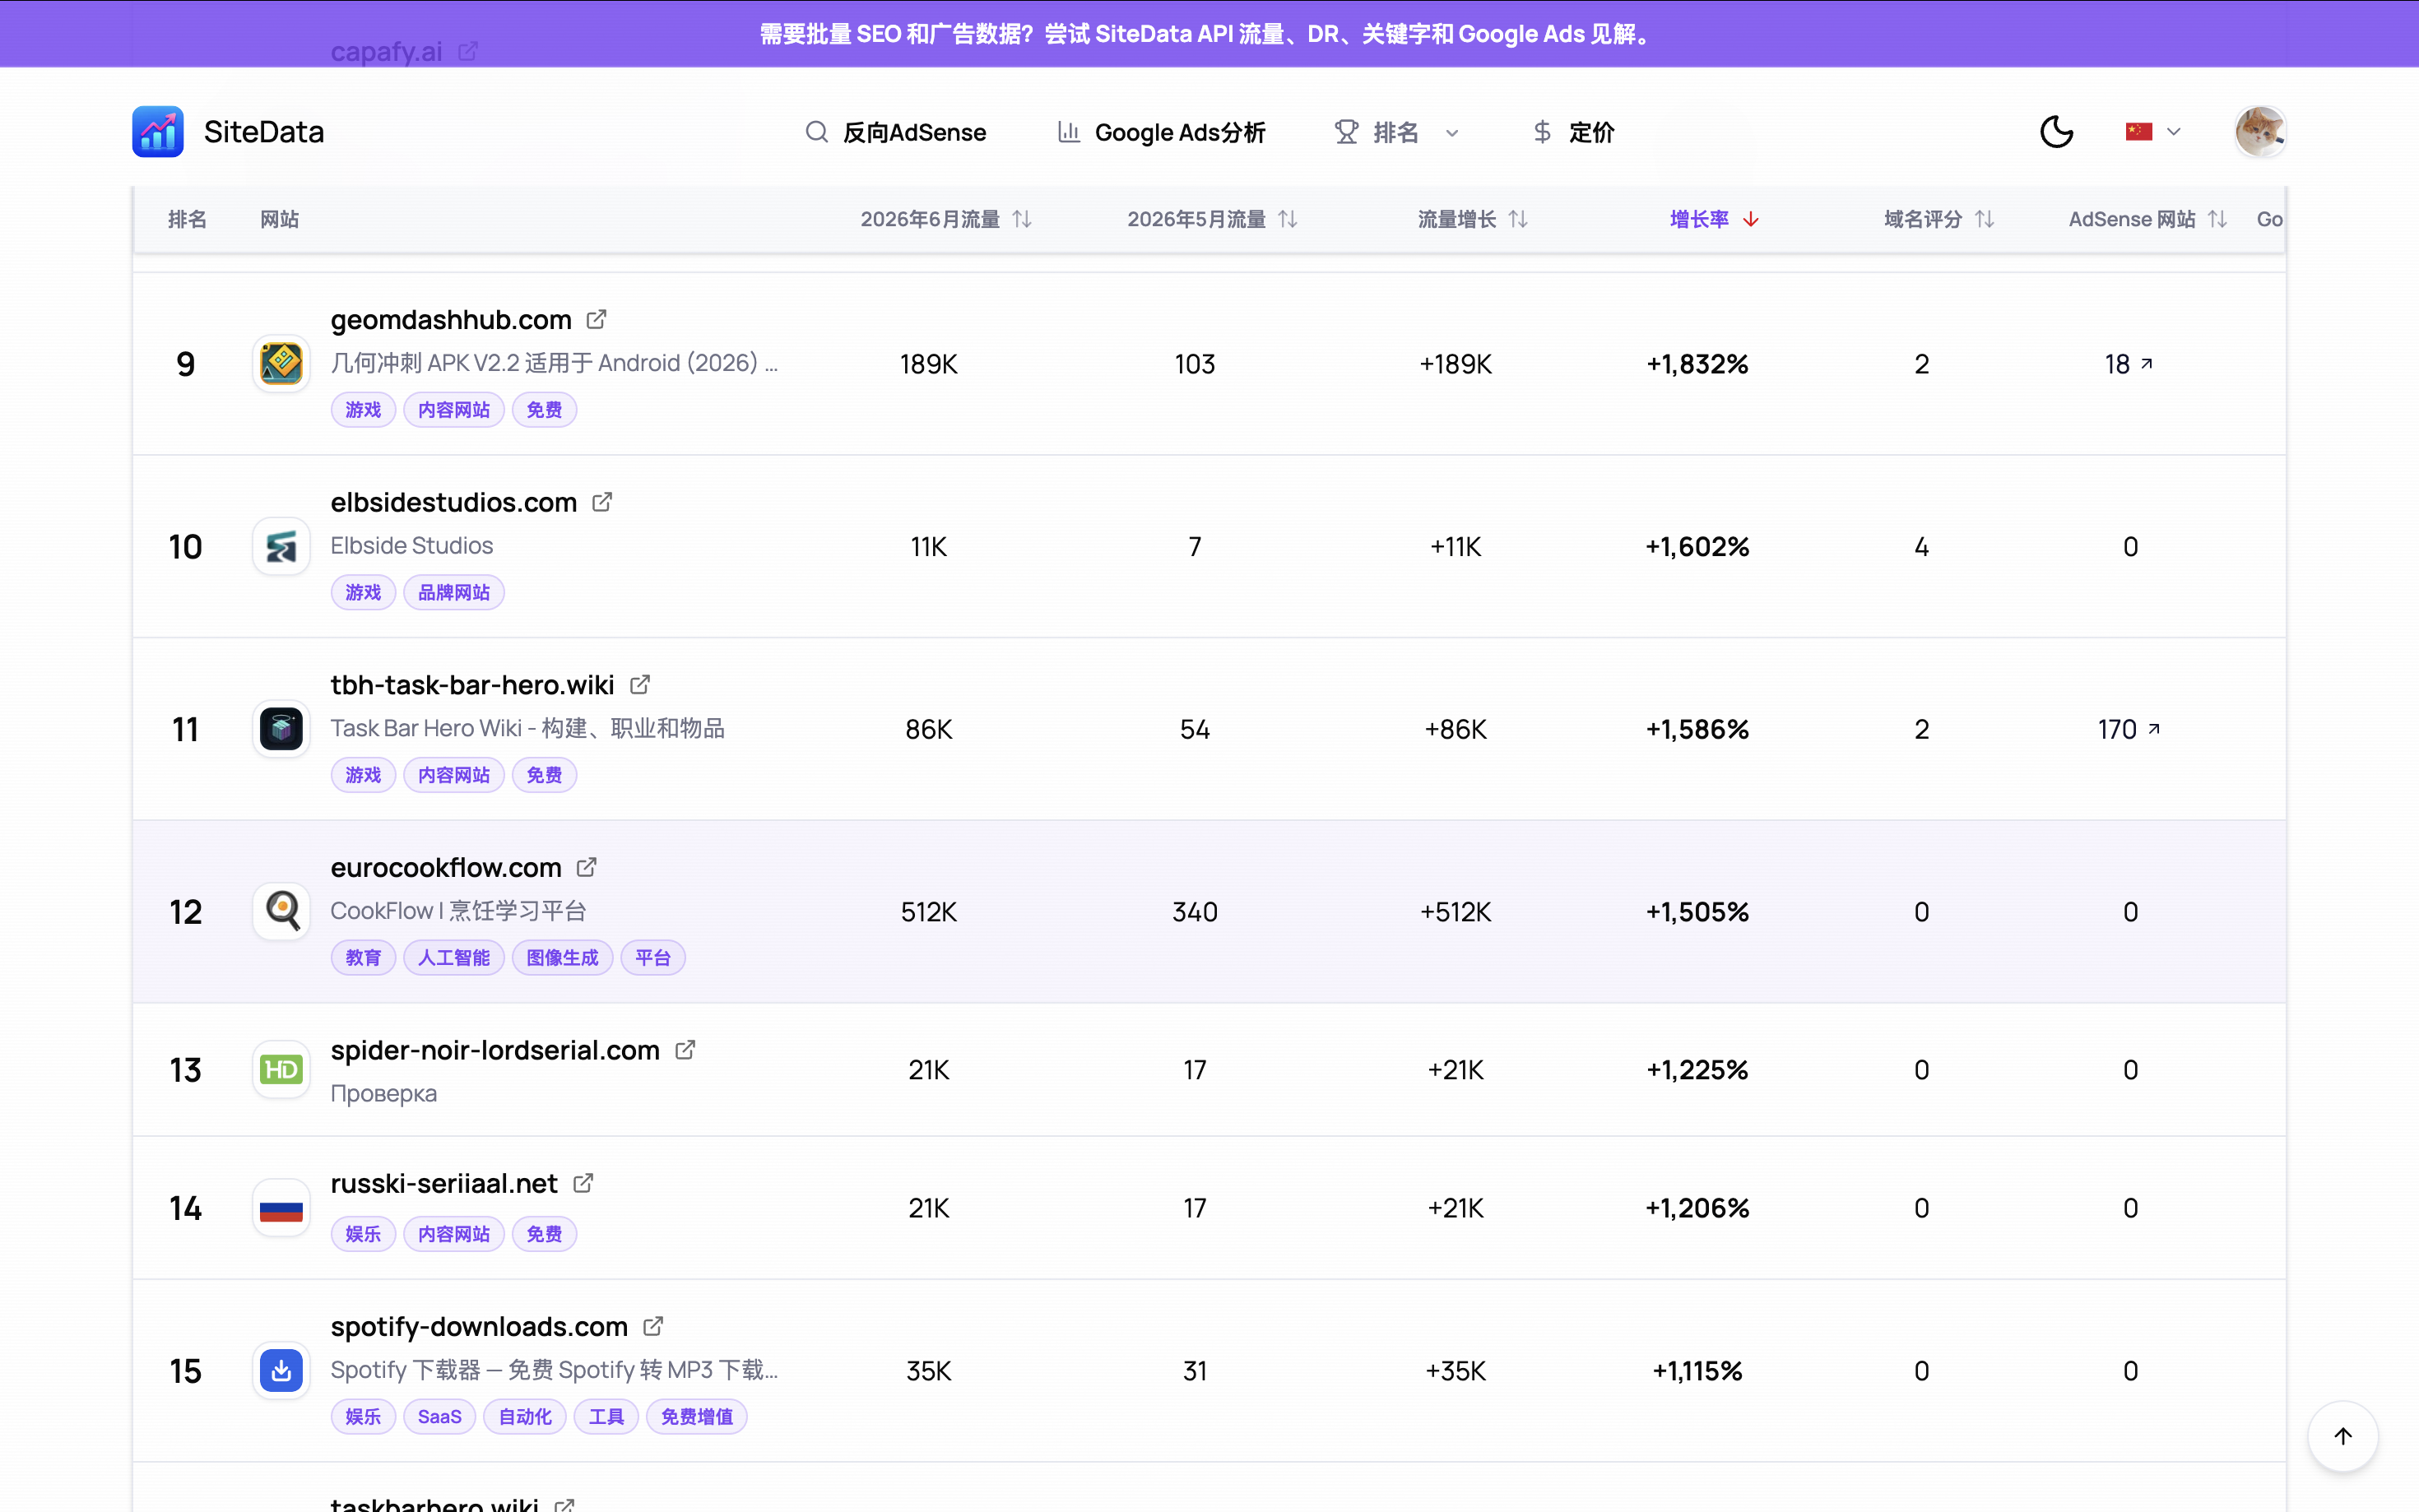Select the SaaS tag on spotify-downloads.com
Image resolution: width=2419 pixels, height=1512 pixels.
pyautogui.click(x=439, y=1416)
